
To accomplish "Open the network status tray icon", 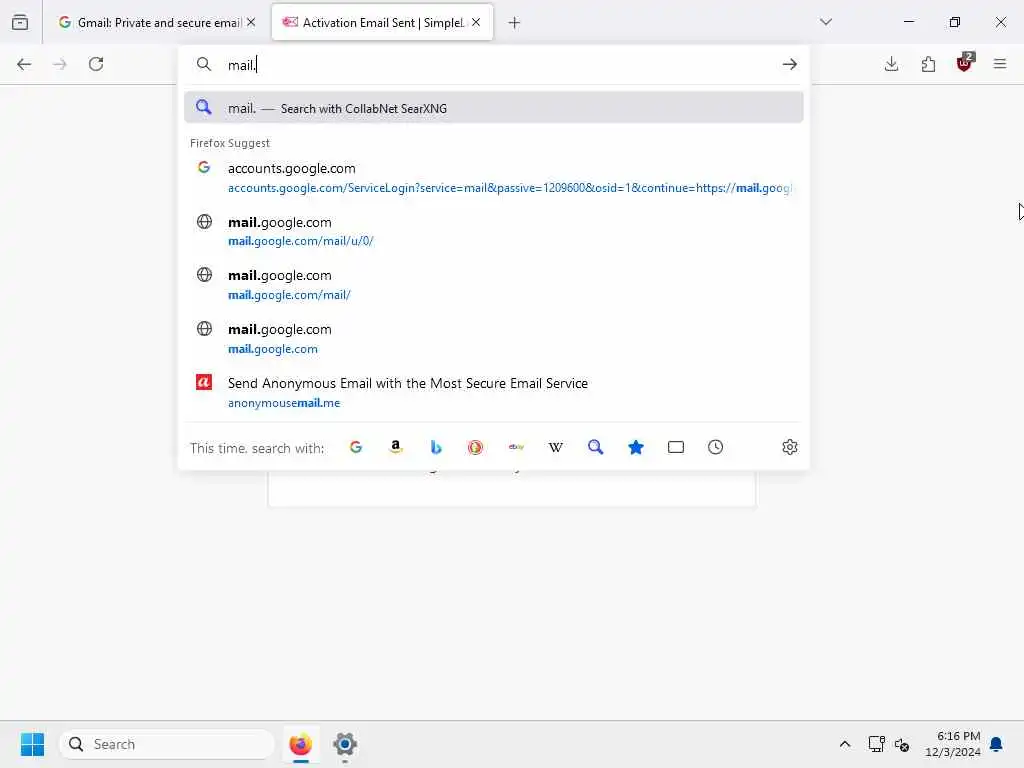I will tap(876, 744).
